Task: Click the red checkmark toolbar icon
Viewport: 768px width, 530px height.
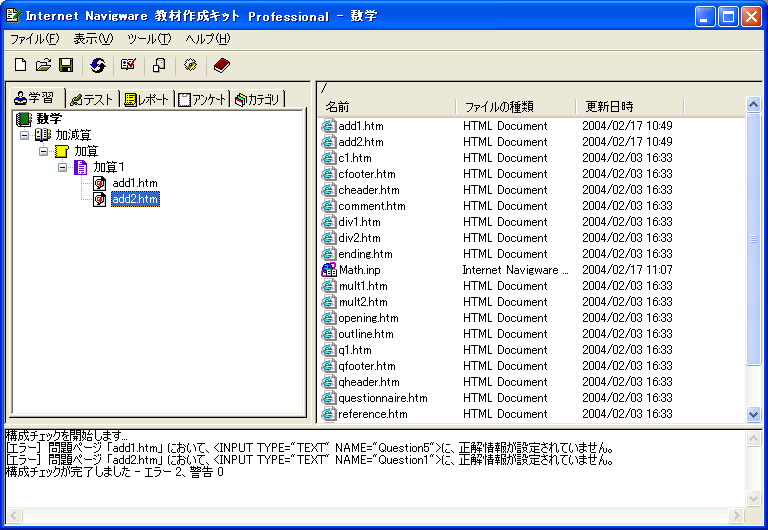Action: coord(128,65)
